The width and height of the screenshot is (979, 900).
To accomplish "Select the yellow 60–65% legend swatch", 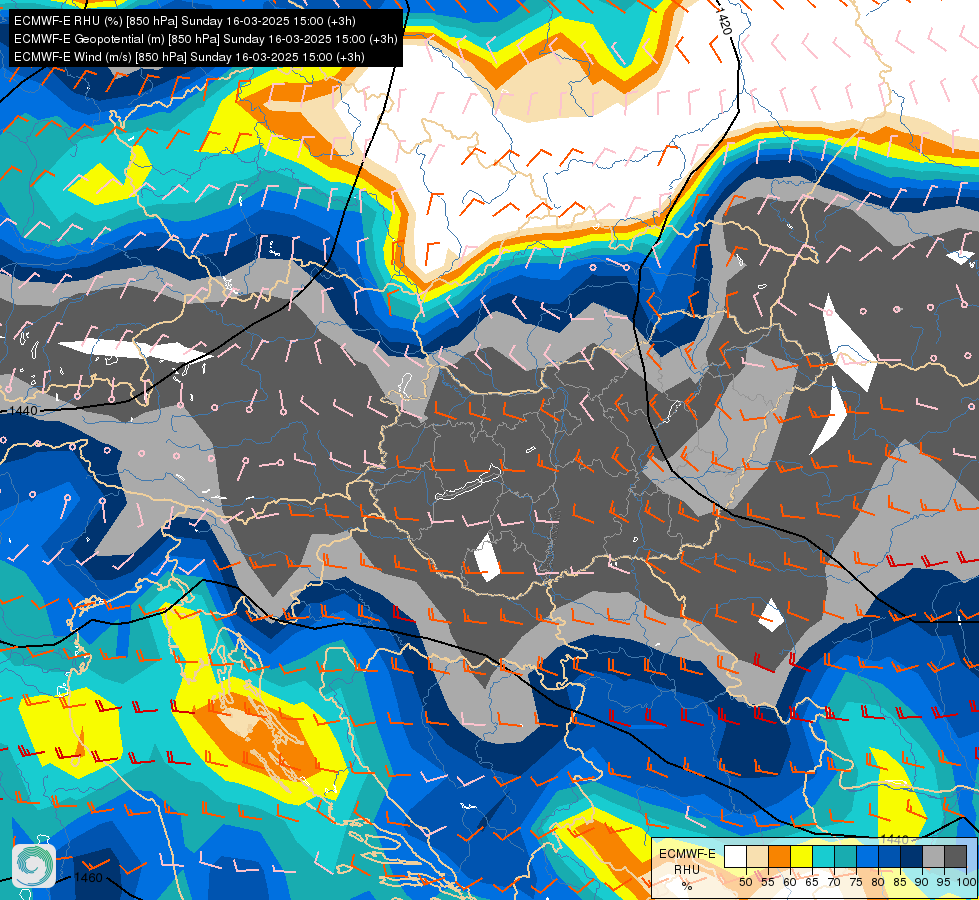I will tap(802, 856).
